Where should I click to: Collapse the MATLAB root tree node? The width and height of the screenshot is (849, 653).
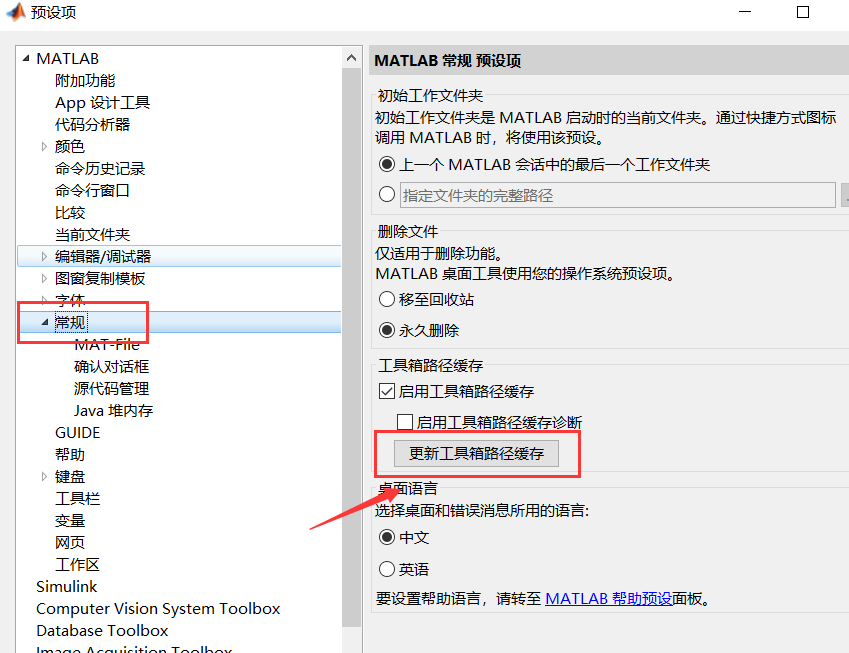pyautogui.click(x=25, y=58)
